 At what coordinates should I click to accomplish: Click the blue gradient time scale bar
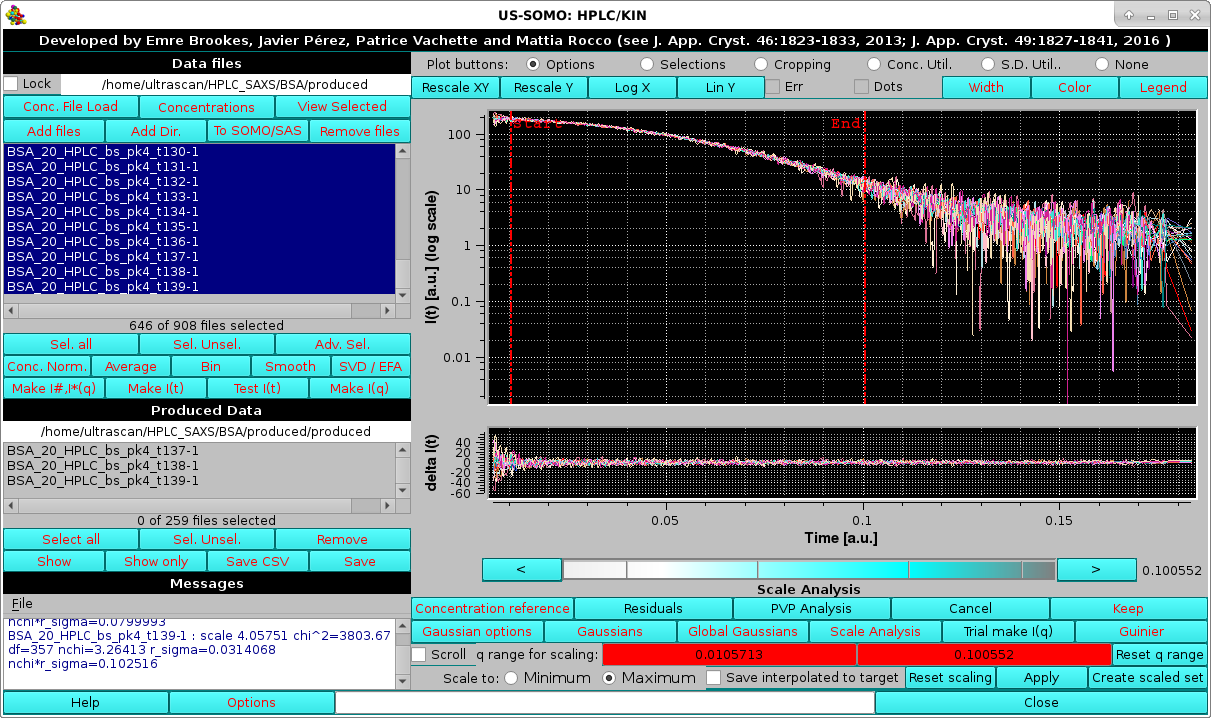(809, 569)
